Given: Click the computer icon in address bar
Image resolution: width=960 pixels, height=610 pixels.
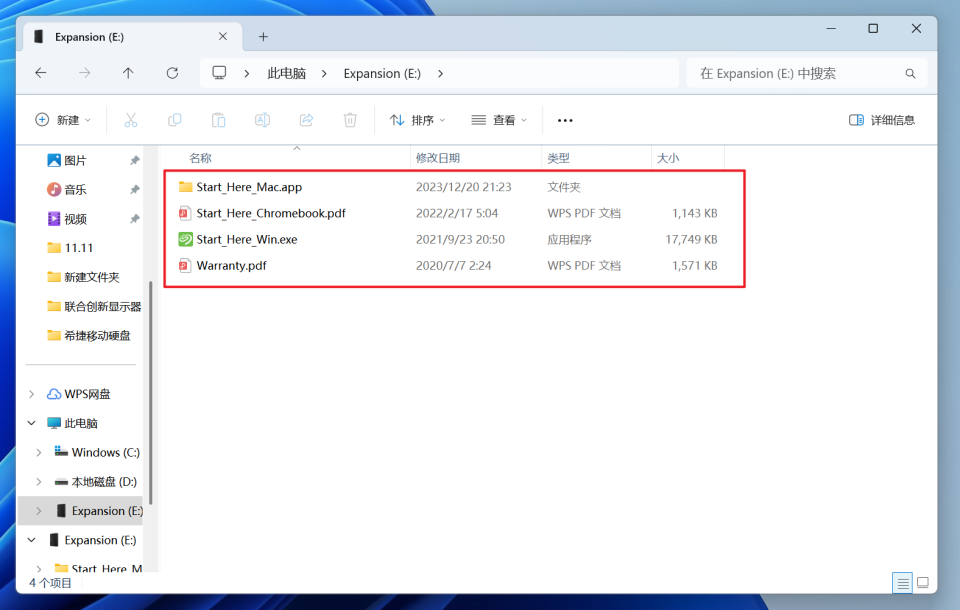Looking at the screenshot, I should tap(219, 73).
